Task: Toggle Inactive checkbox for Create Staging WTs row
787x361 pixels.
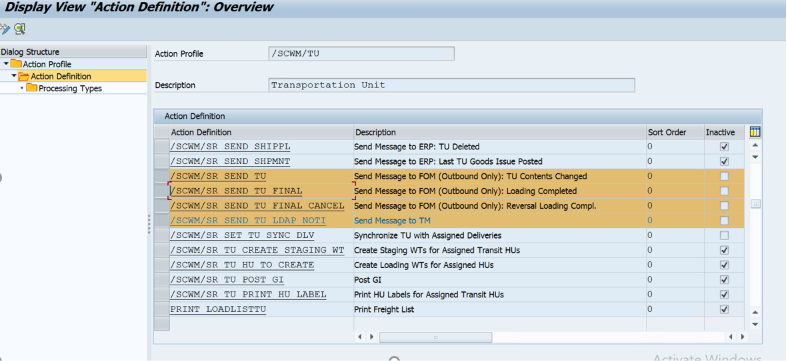Action: [724, 250]
